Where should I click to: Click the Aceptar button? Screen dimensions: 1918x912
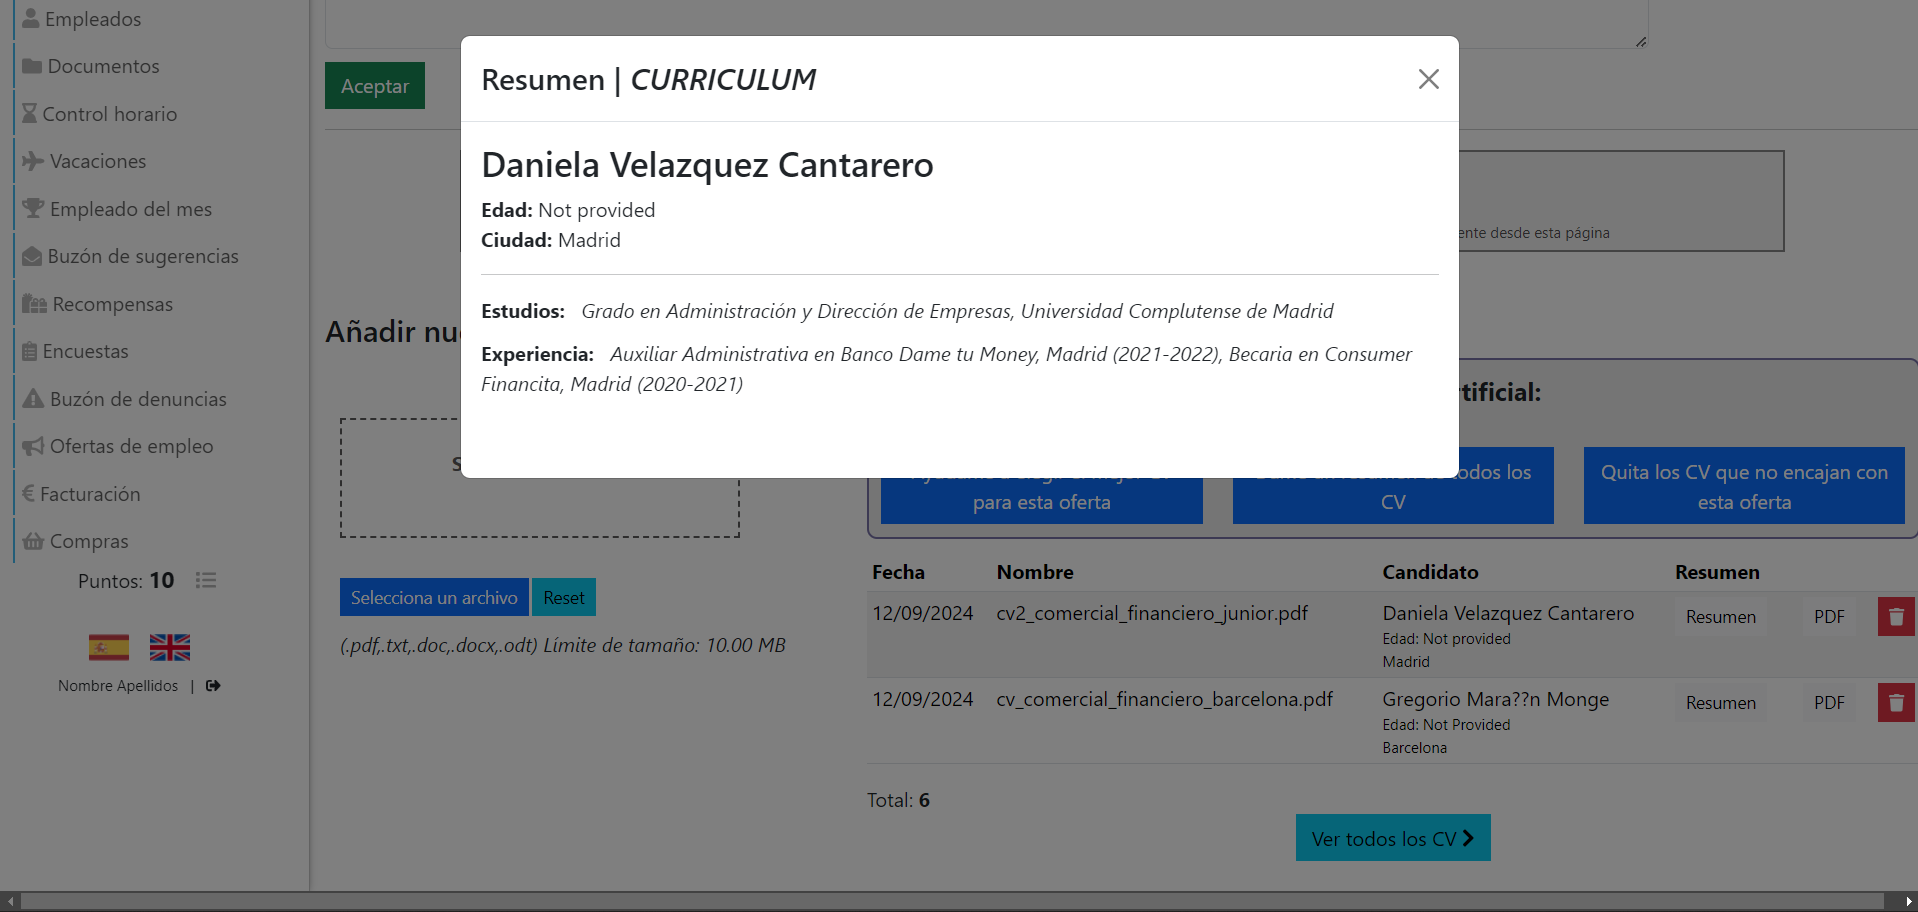click(x=375, y=86)
